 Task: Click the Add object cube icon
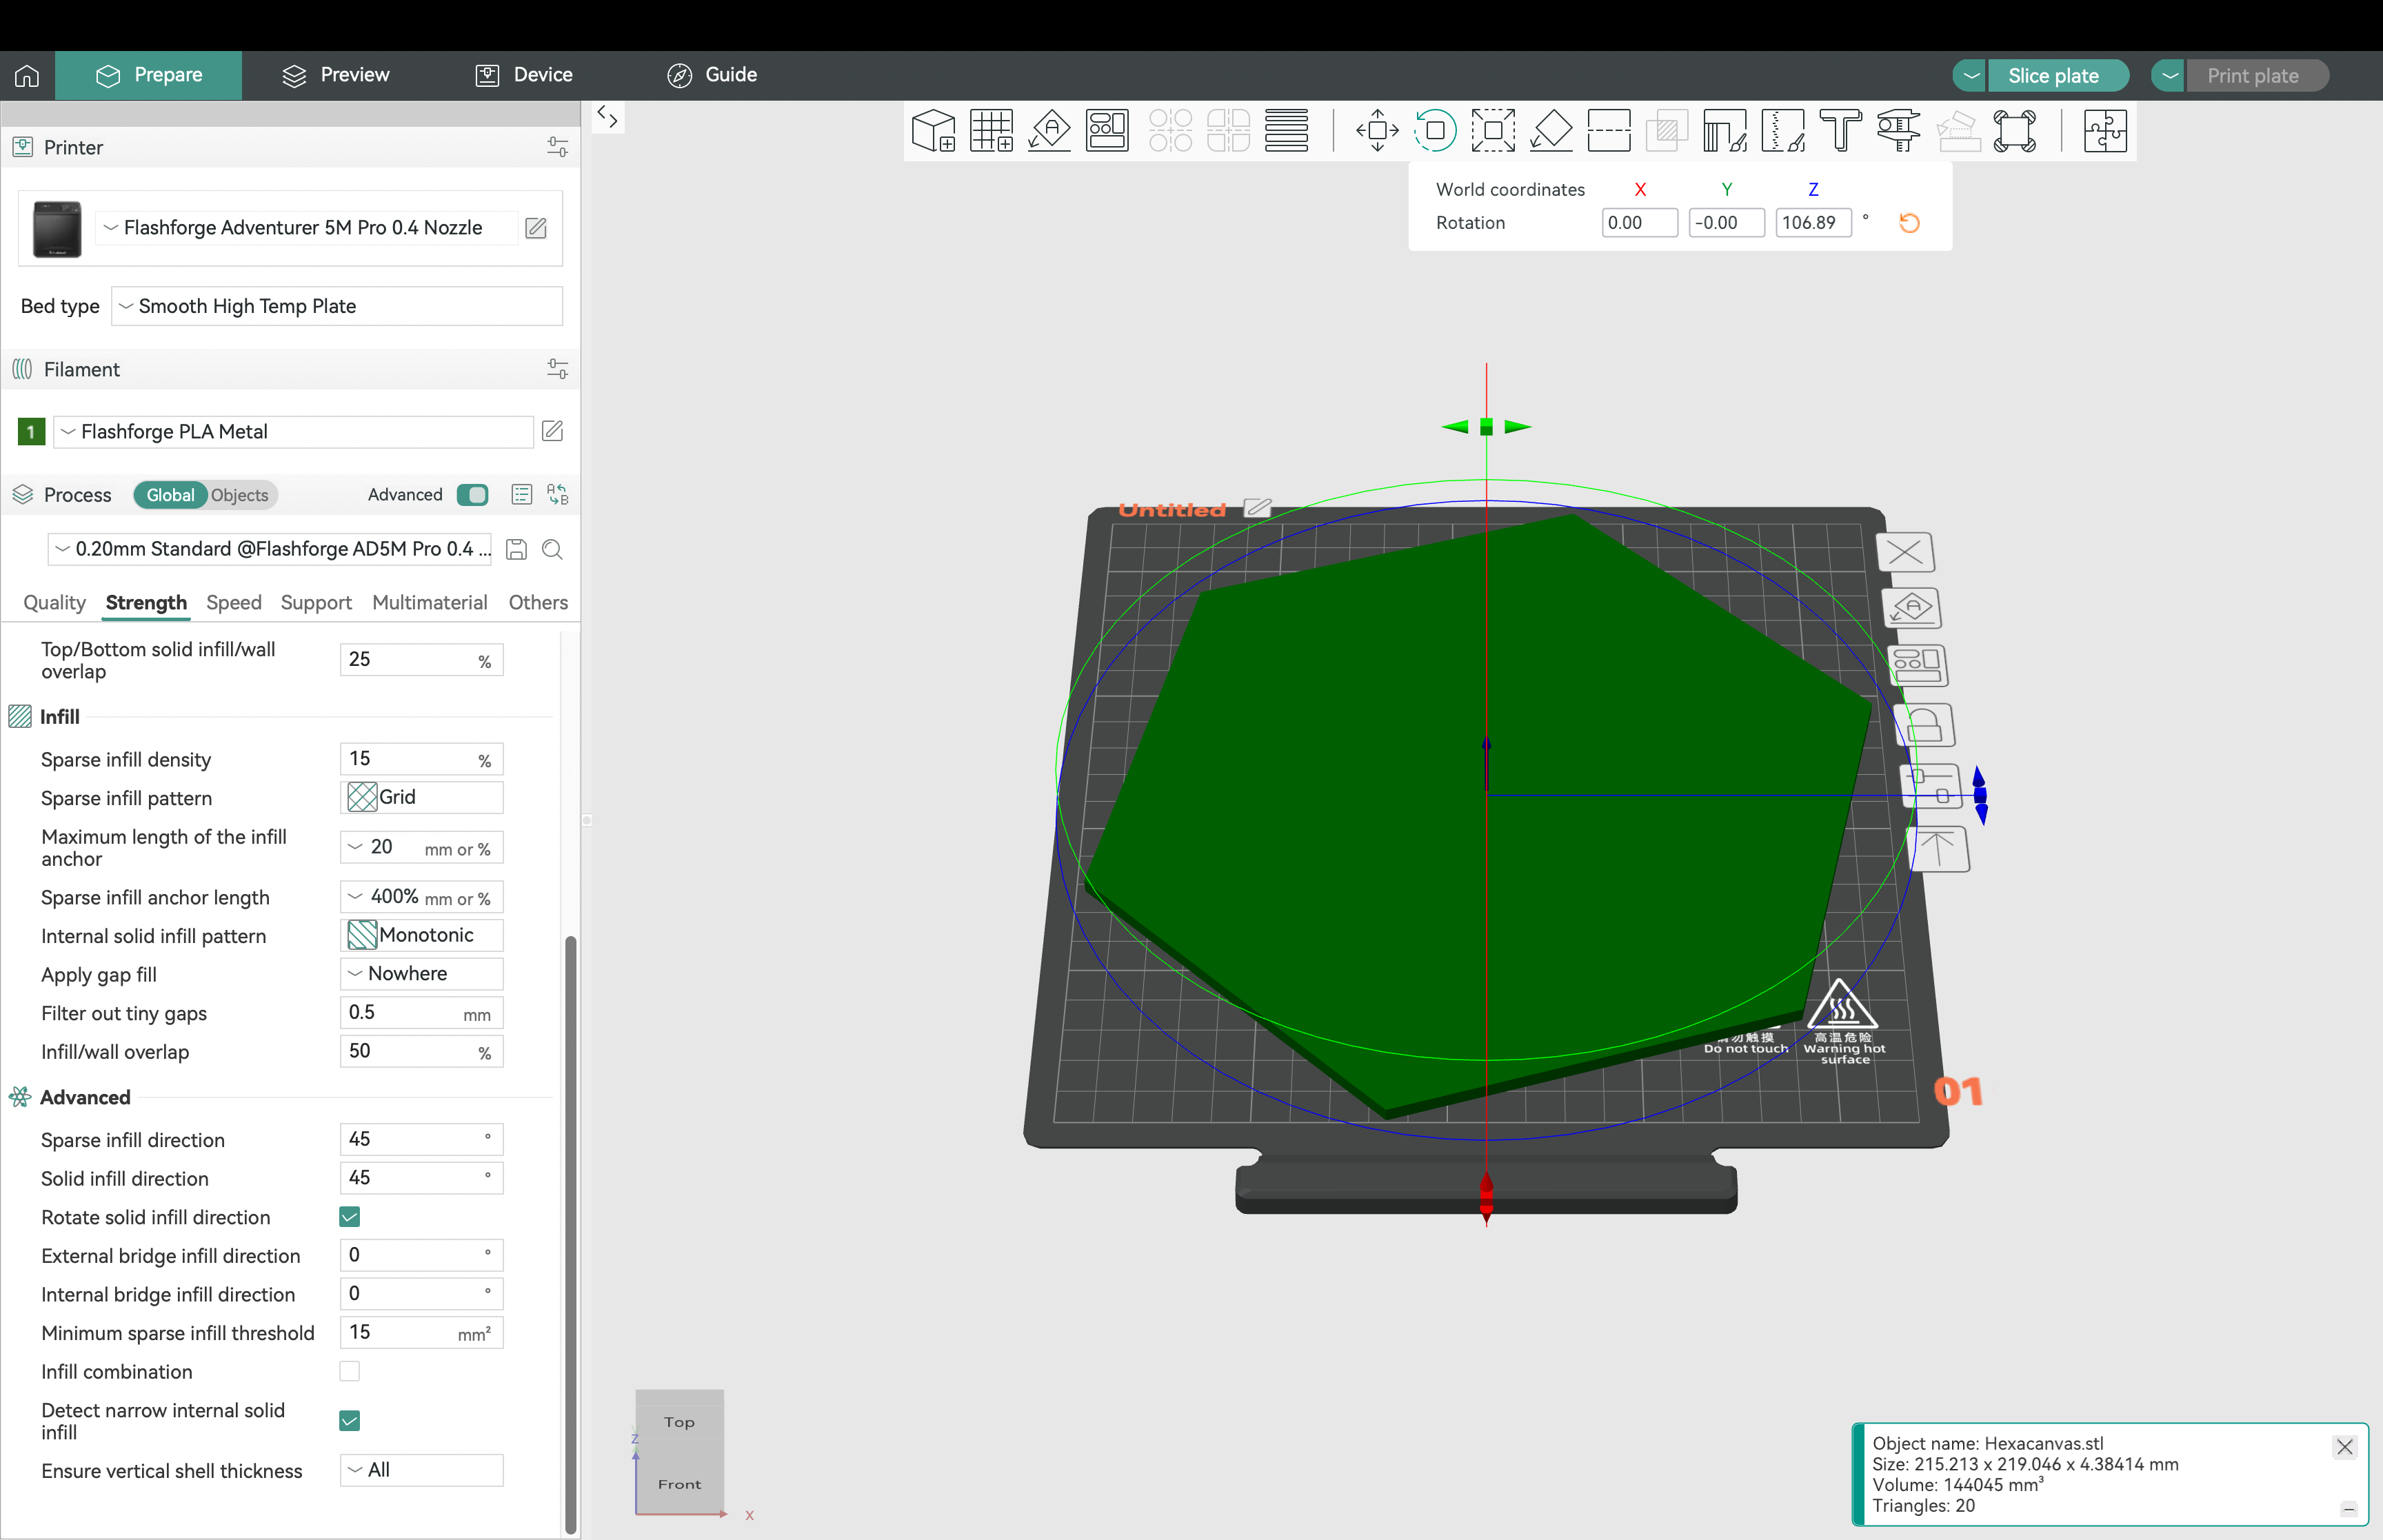coord(933,131)
